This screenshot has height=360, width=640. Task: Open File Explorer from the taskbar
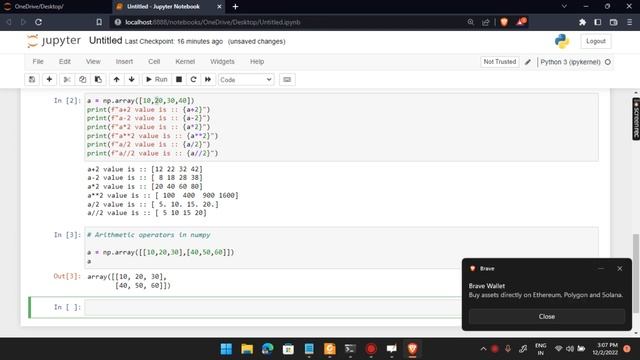point(247,349)
